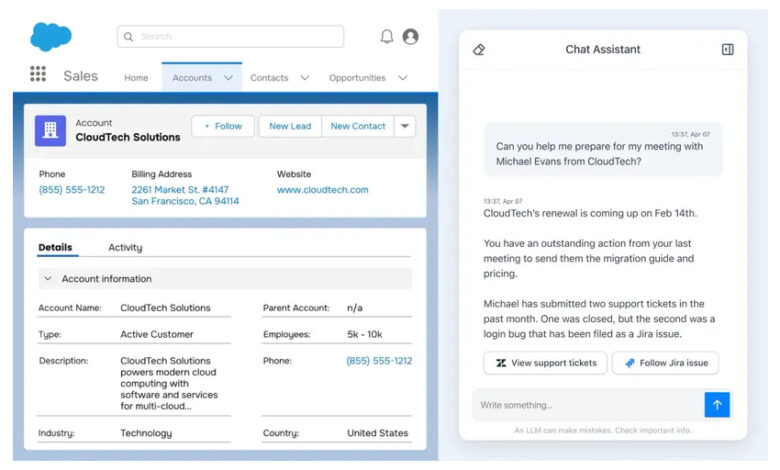Click the Salesforce cloud logo
This screenshot has height=470, width=780.
pyautogui.click(x=50, y=37)
